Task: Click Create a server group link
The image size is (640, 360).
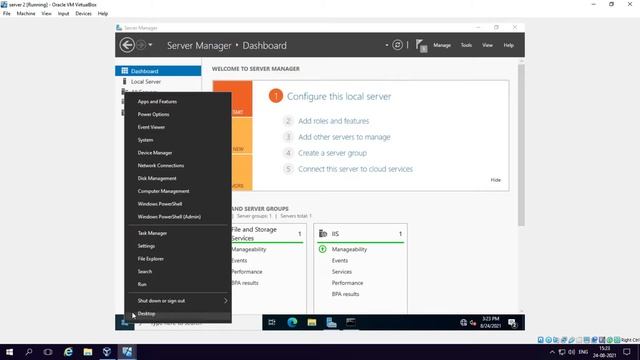Action: (332, 153)
